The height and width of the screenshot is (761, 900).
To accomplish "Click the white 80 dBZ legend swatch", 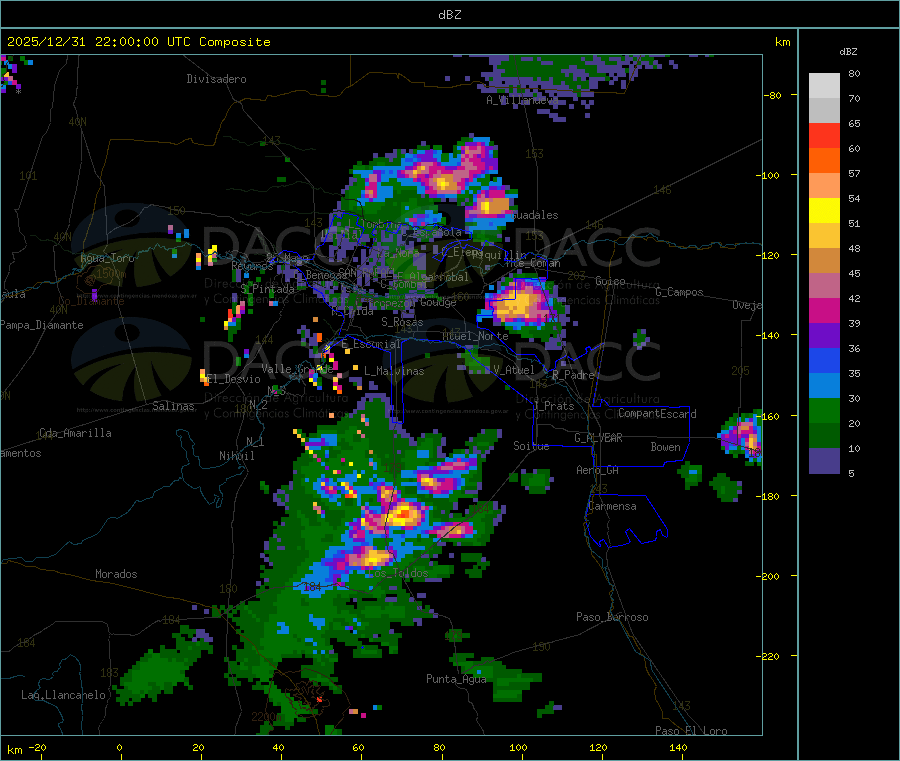I will [824, 86].
